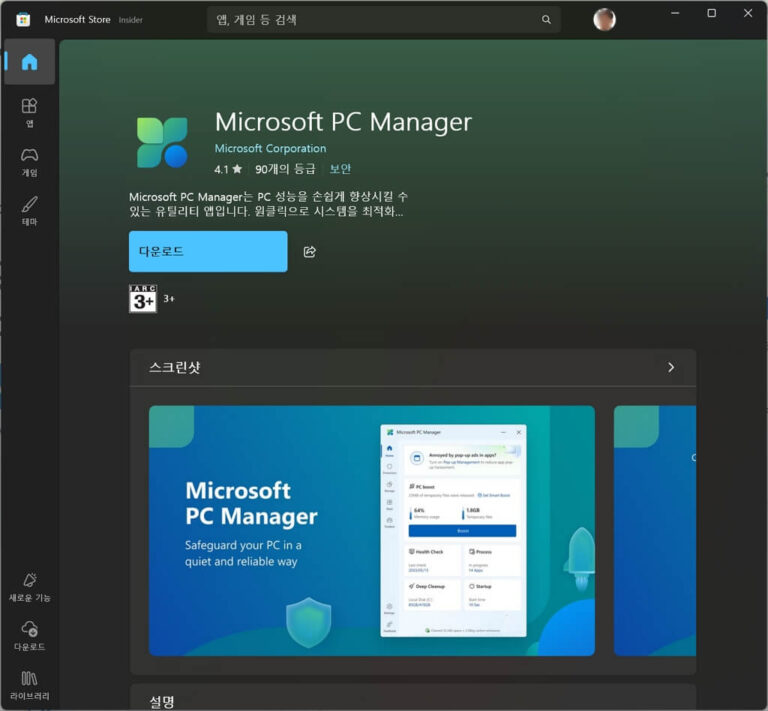View the 90개의 등급 ratings
Screen dimensions: 768x711
tap(285, 169)
